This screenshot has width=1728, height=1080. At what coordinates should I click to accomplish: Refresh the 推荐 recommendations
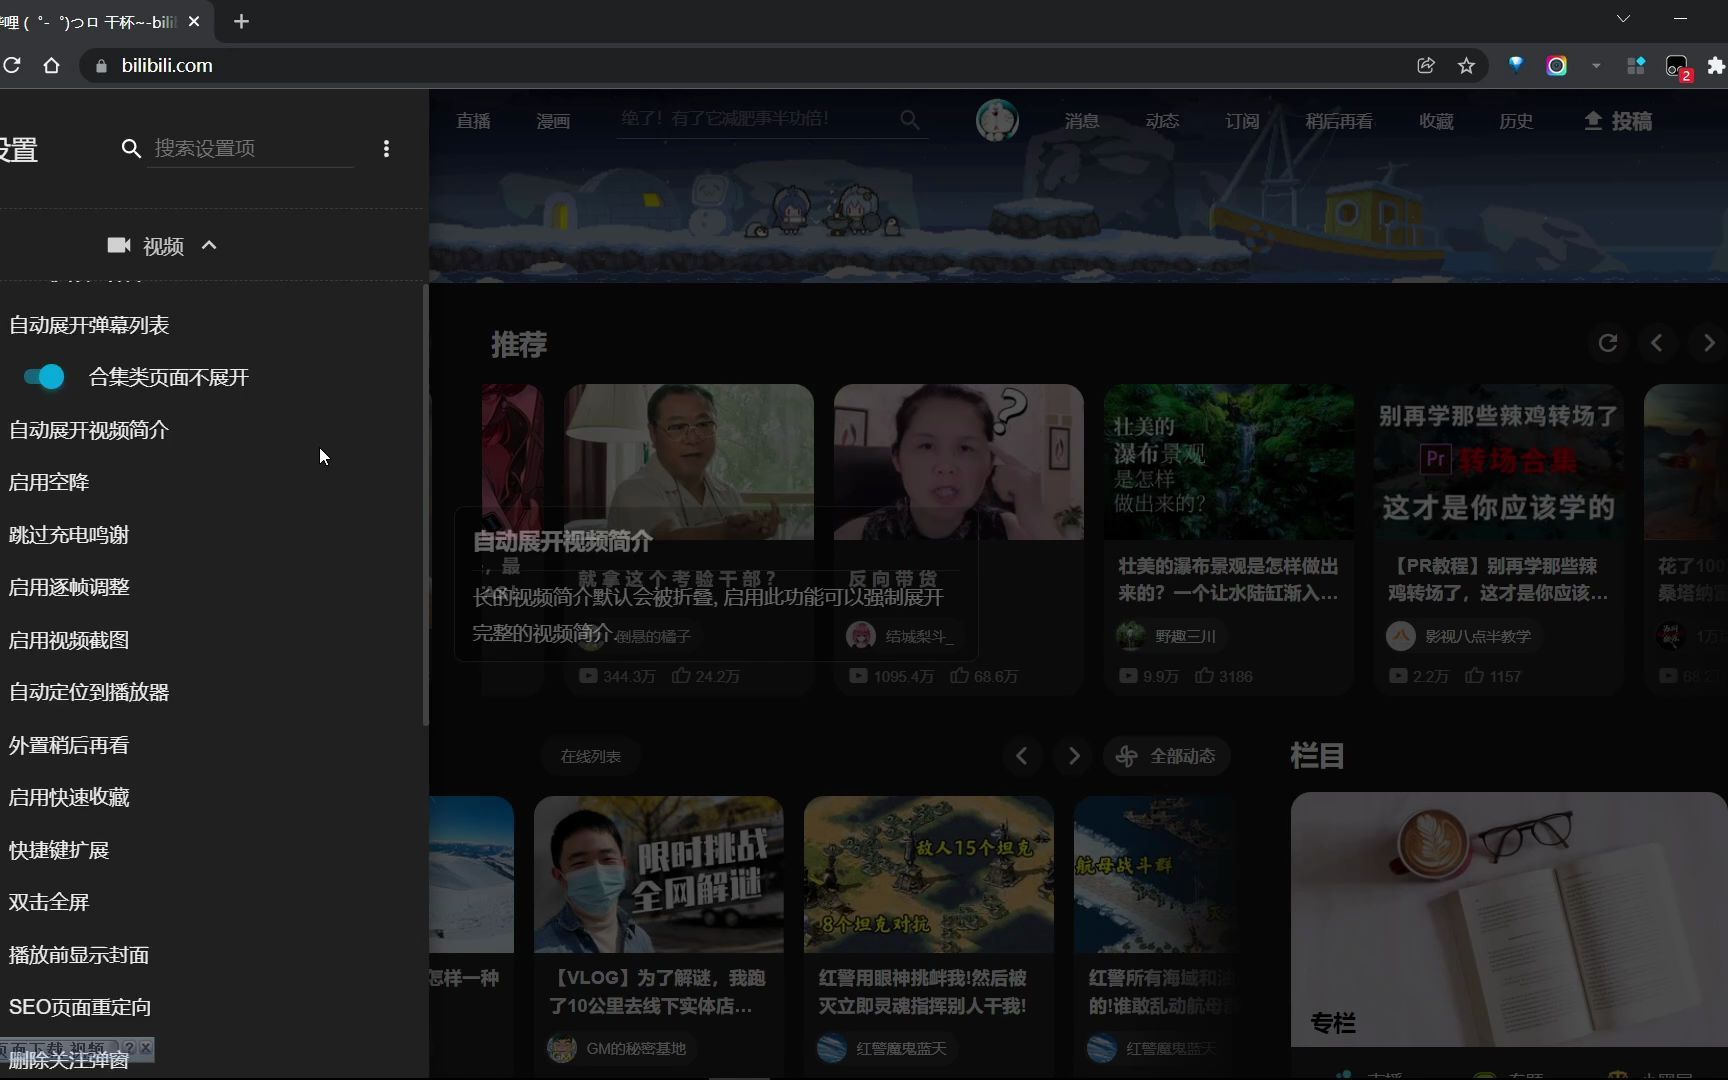coord(1608,343)
